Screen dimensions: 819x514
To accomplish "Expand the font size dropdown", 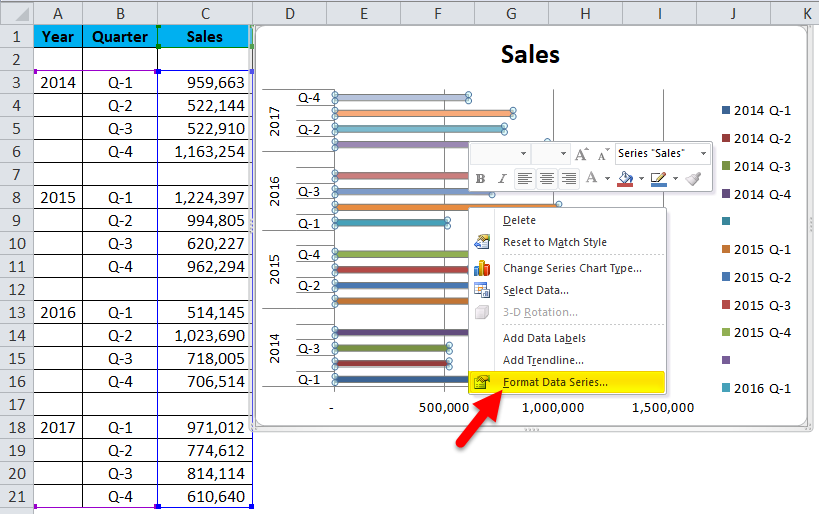I will (x=563, y=154).
